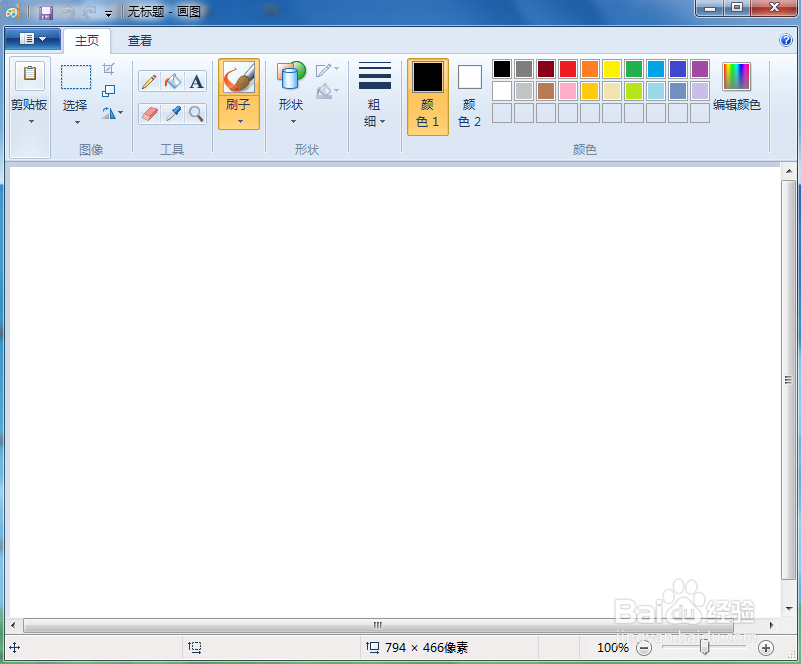The width and height of the screenshot is (801, 664).
Task: Expand the clipboard 剪贴板 dropdown arrow
Action: pos(31,122)
